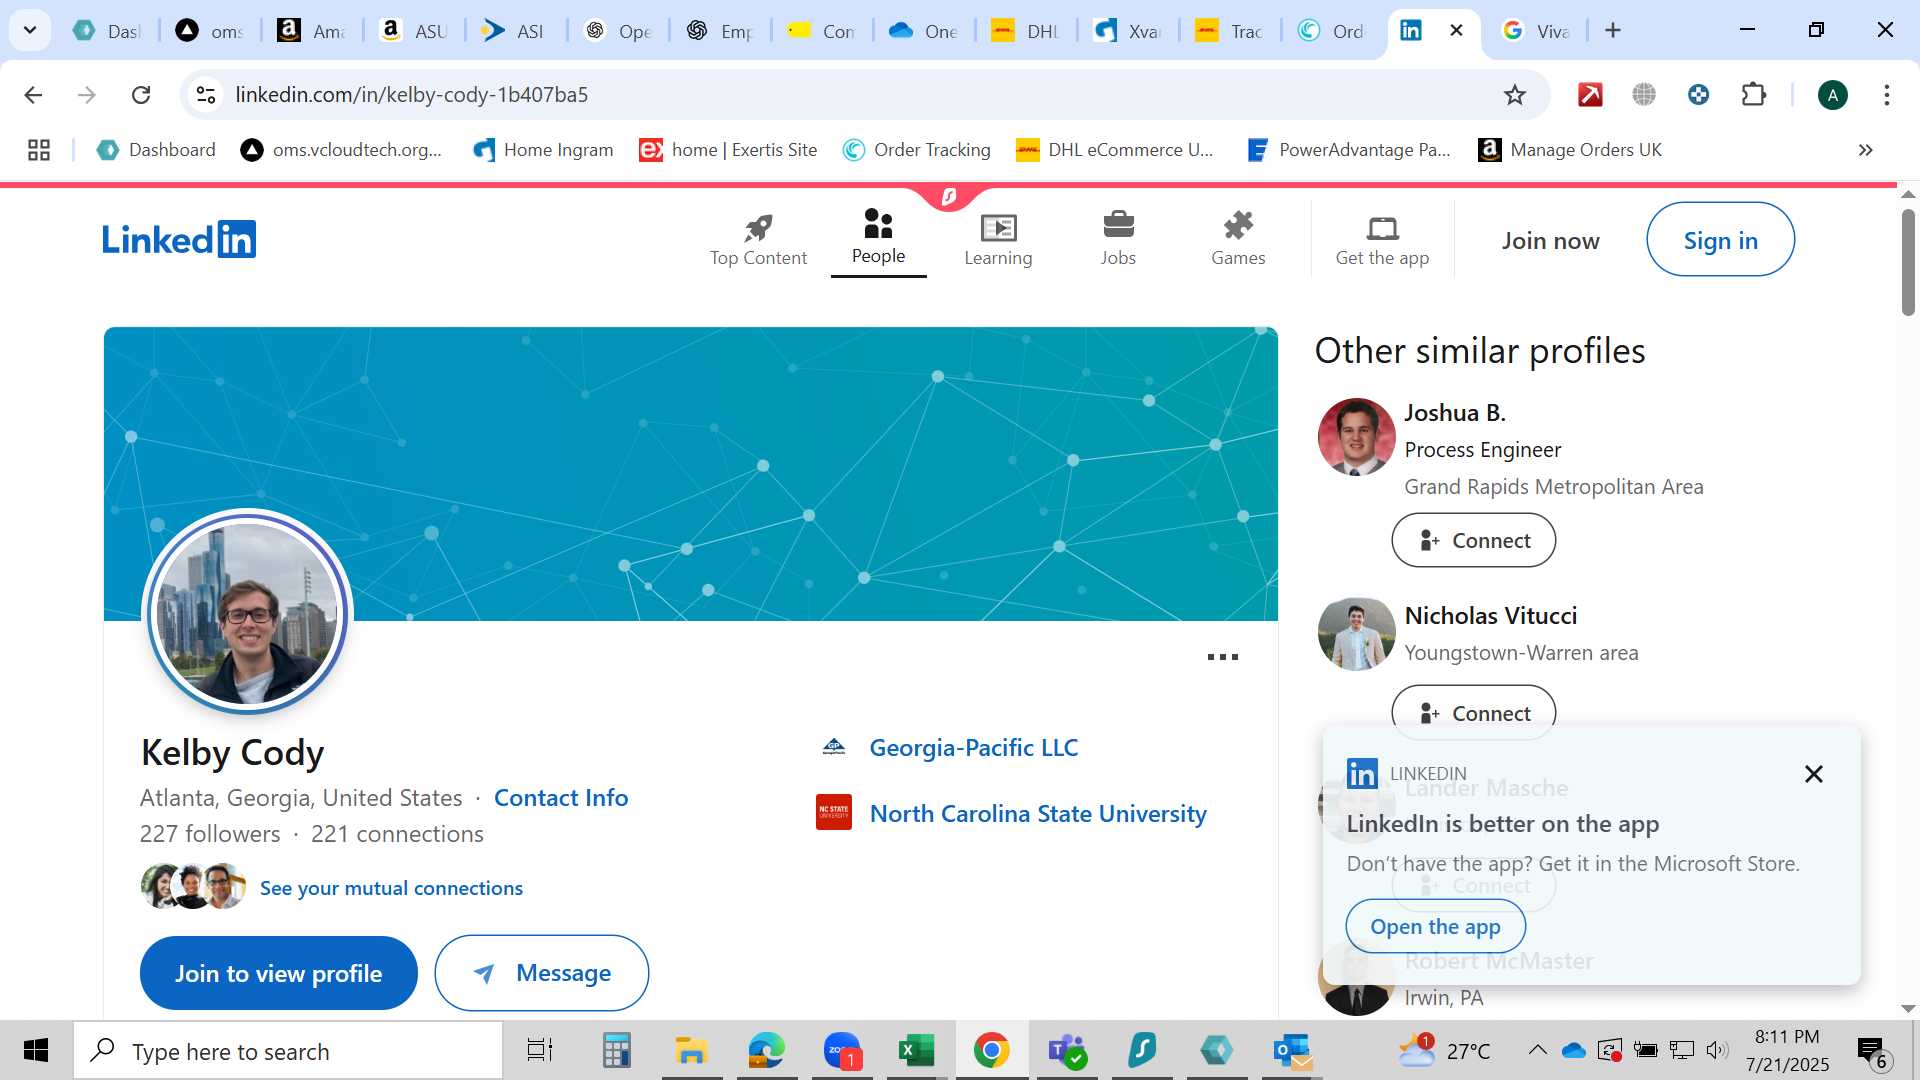Close the active LinkedIn tab
The image size is (1920, 1080).
pyautogui.click(x=1457, y=30)
